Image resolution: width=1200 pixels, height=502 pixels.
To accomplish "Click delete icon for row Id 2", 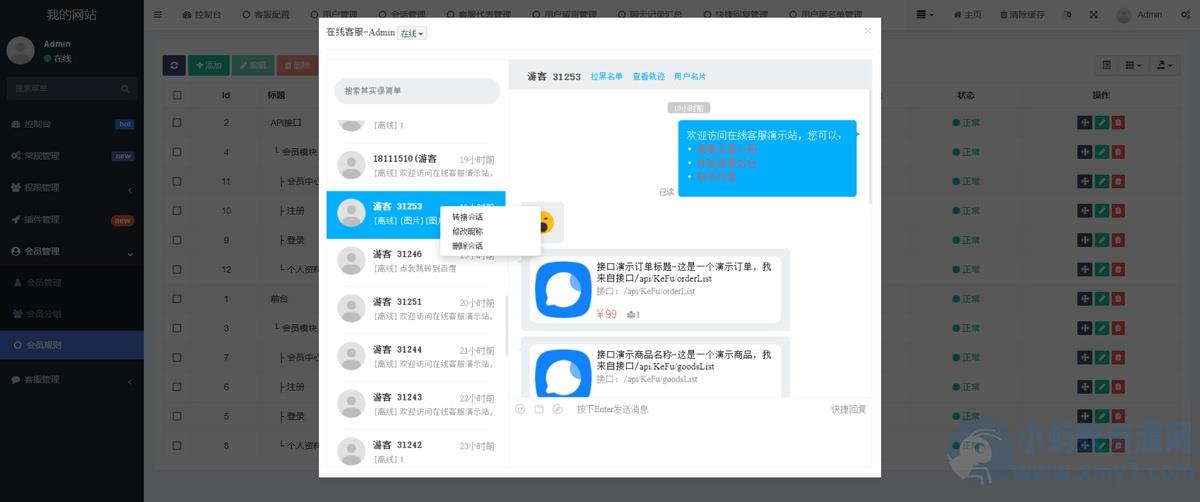I will pos(1118,123).
